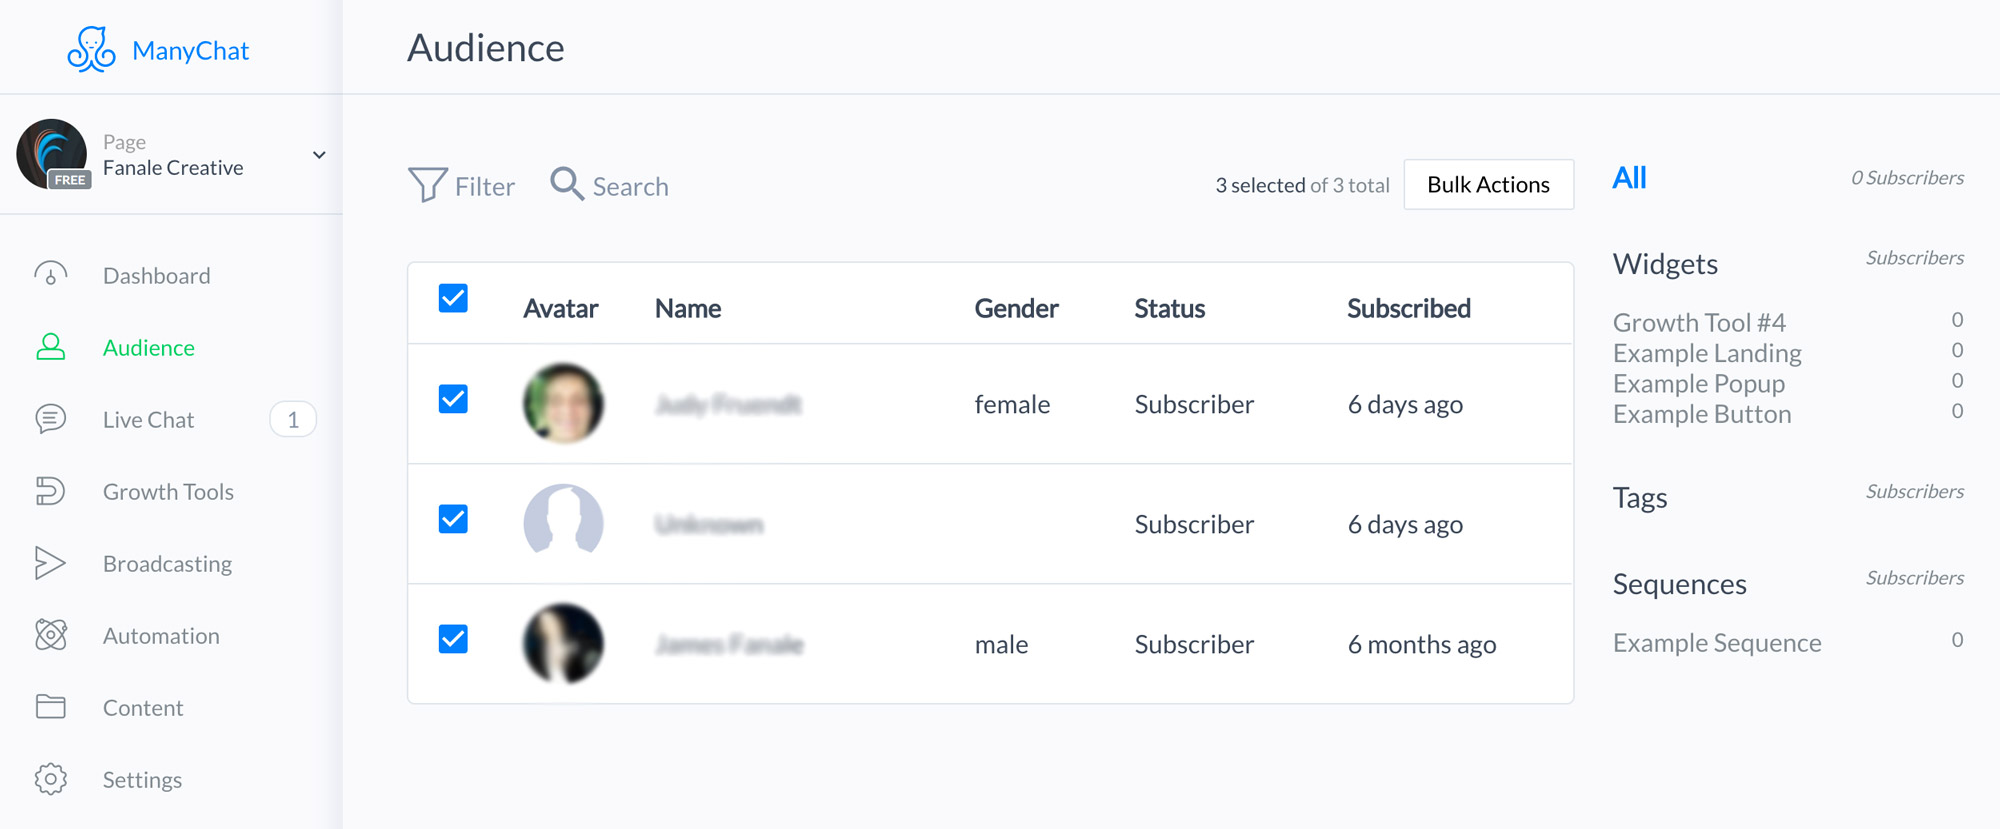Select the Live Chat bubble icon

[x=51, y=419]
